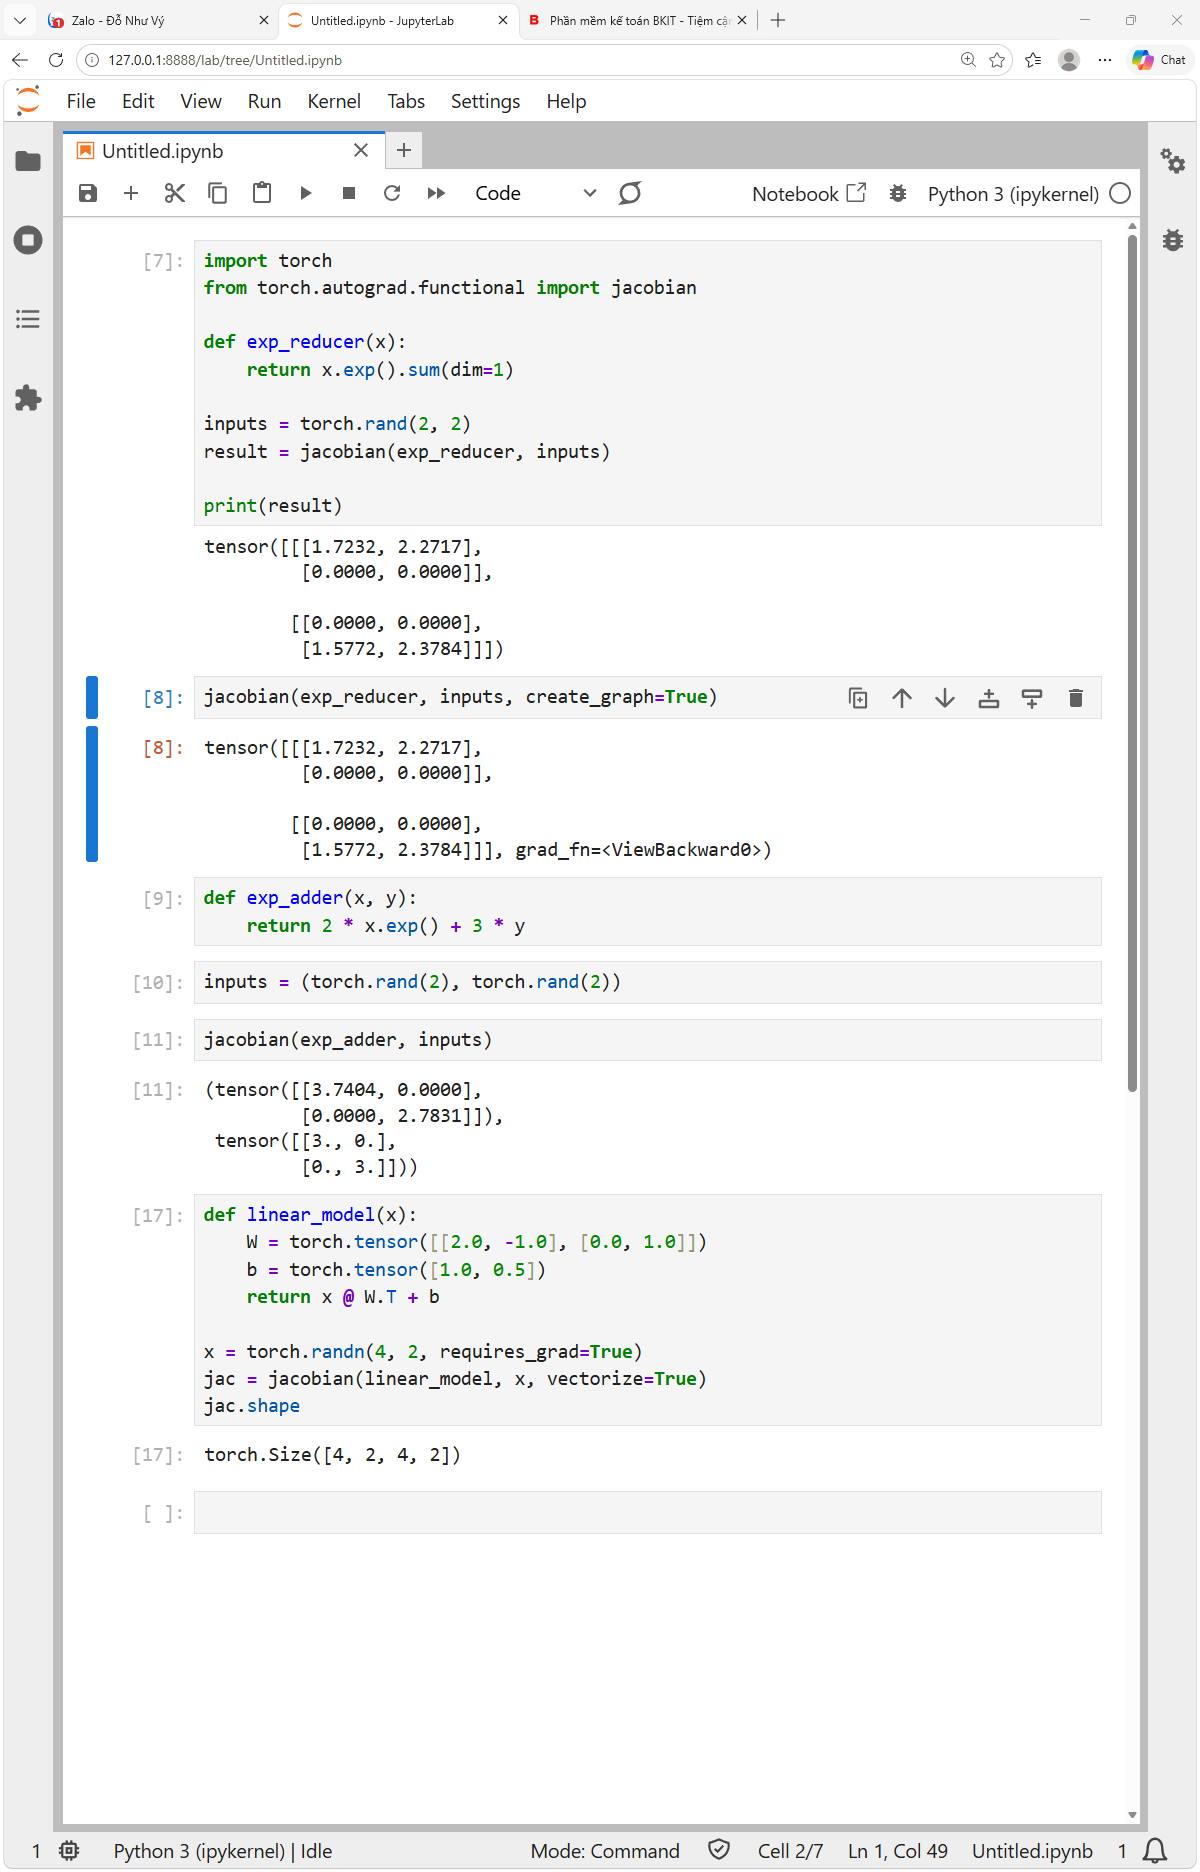This screenshot has width=1200, height=1872.
Task: Switch to Zalo browser tab
Action: 158,20
